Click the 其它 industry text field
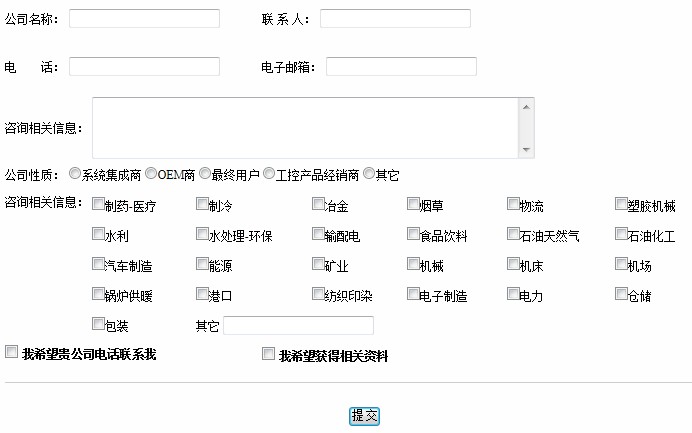 [298, 325]
